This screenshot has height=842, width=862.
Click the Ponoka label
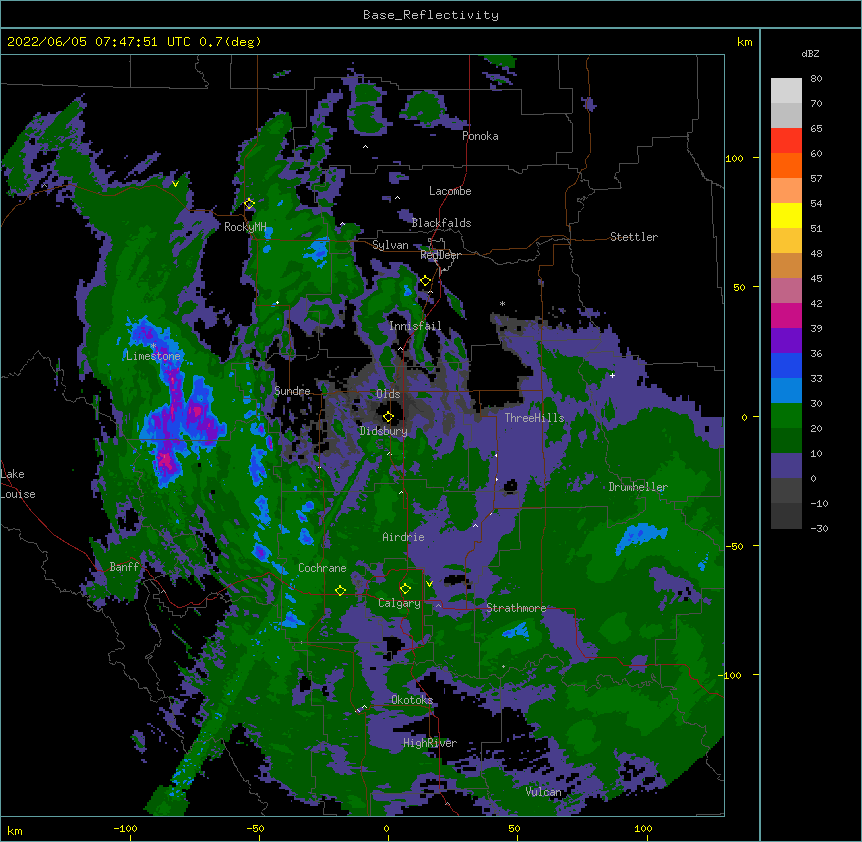[x=480, y=136]
